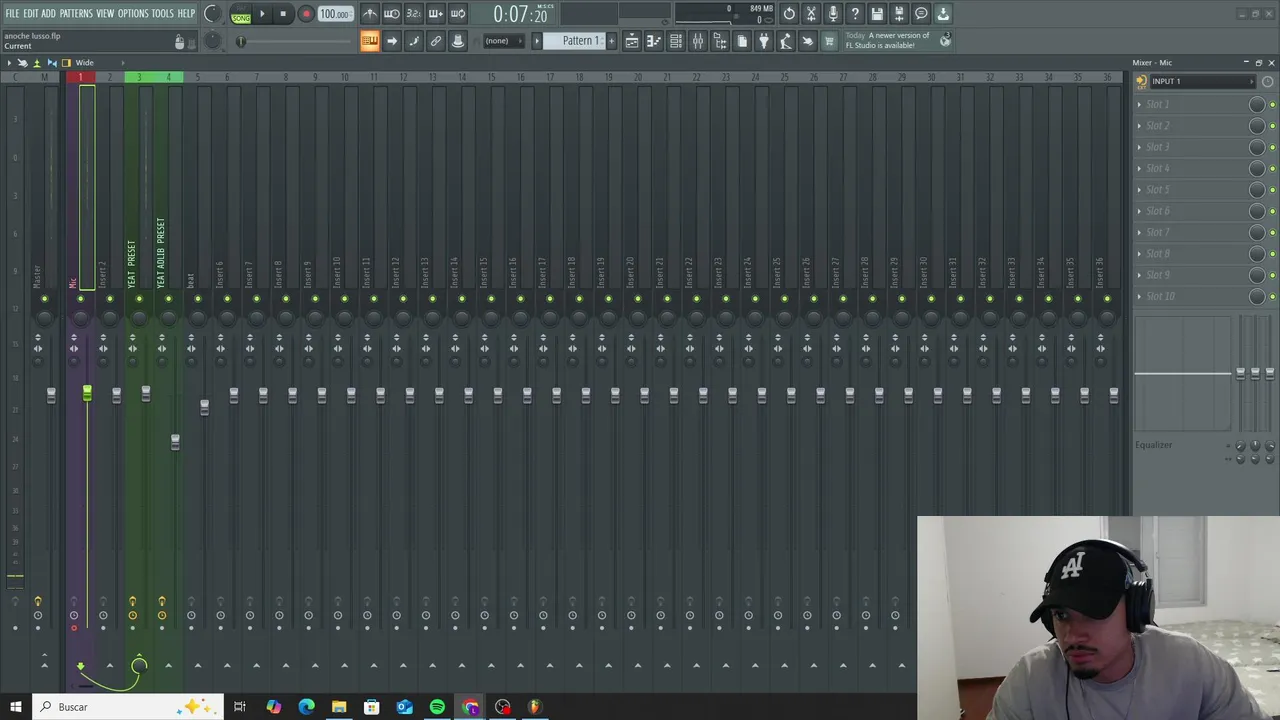
Task: Toggle the typing keyboard to piano icon
Action: point(369,41)
